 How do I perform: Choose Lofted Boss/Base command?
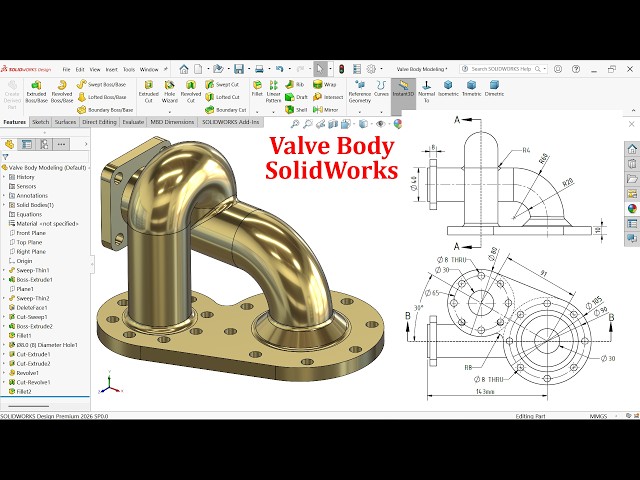pos(101,97)
